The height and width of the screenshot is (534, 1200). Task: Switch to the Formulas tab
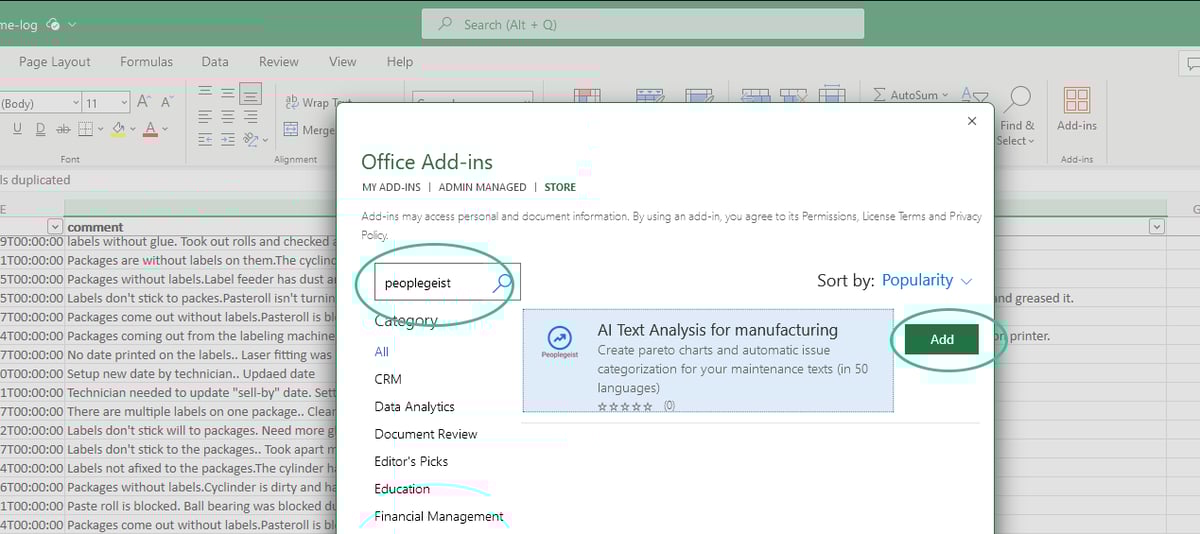coord(146,62)
